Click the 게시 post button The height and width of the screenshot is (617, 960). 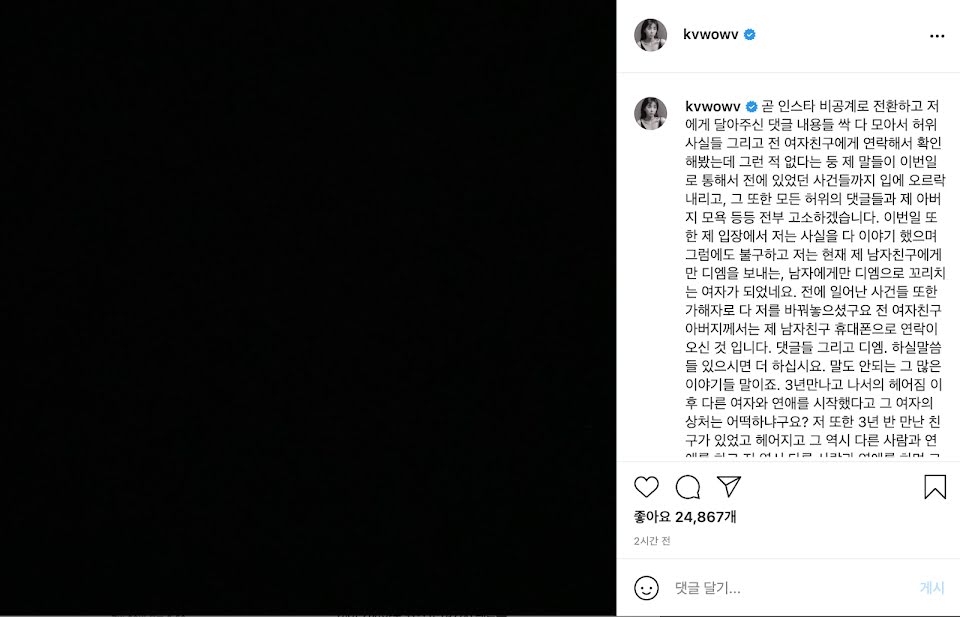click(x=932, y=588)
